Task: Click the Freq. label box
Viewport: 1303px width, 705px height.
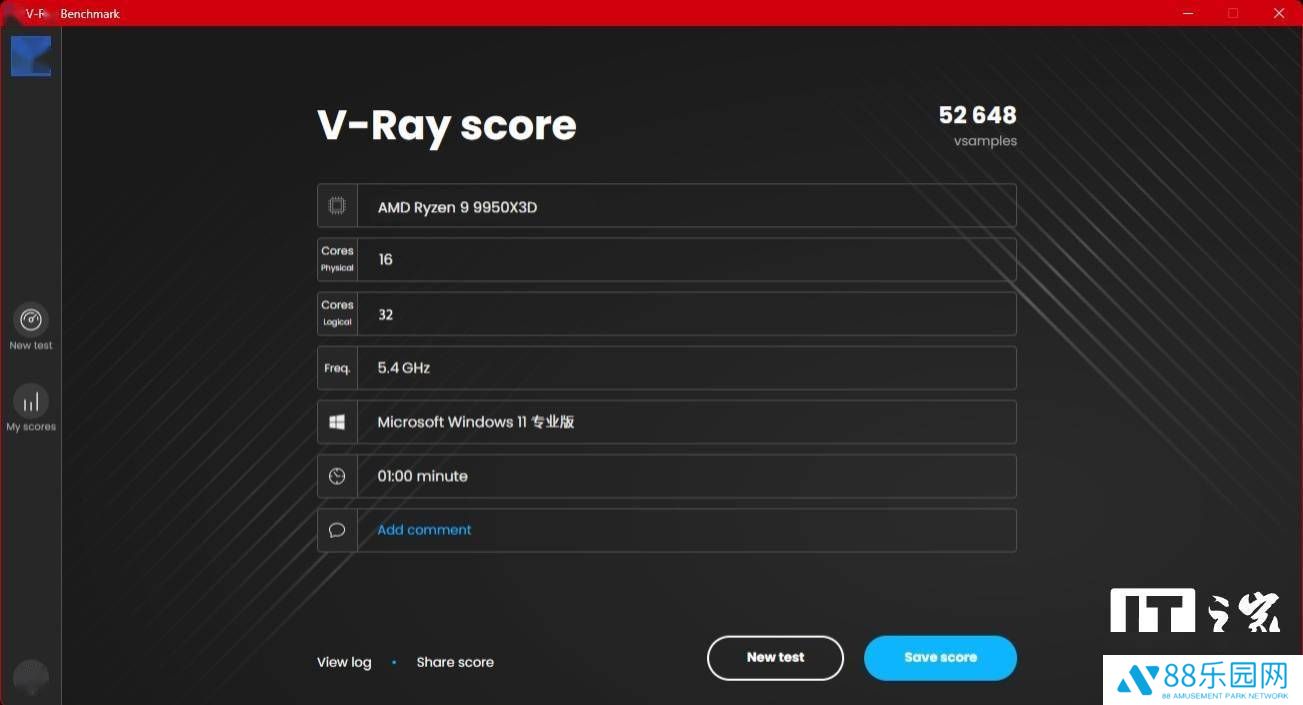Action: click(337, 368)
